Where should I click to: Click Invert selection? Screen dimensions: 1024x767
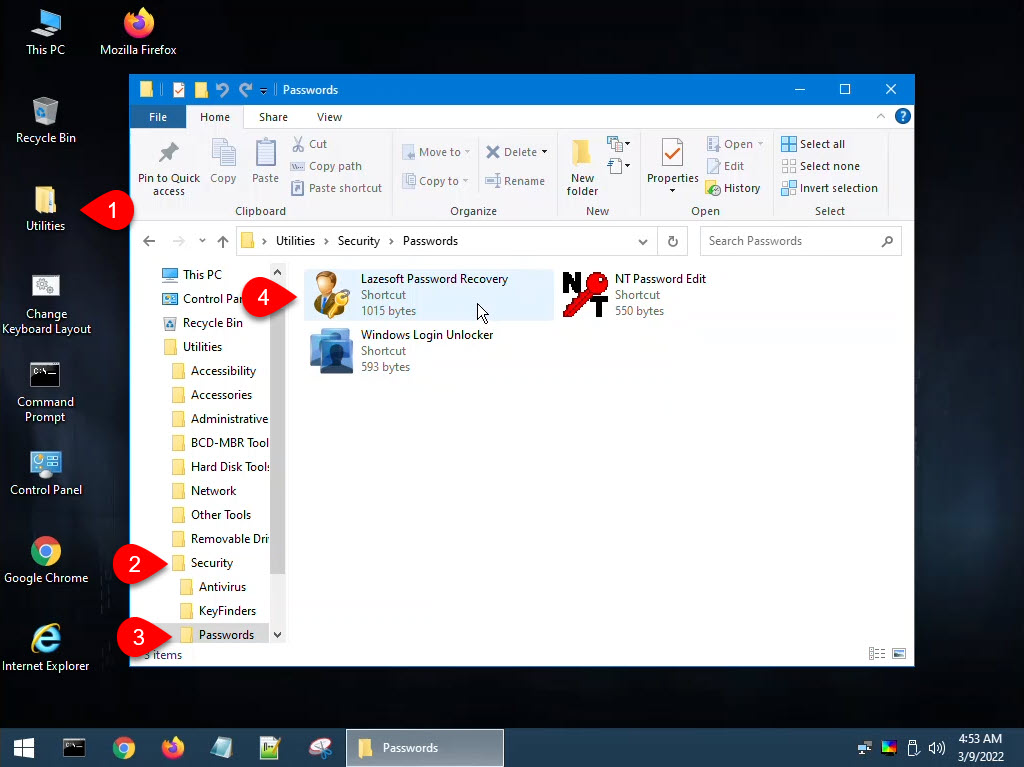point(829,188)
